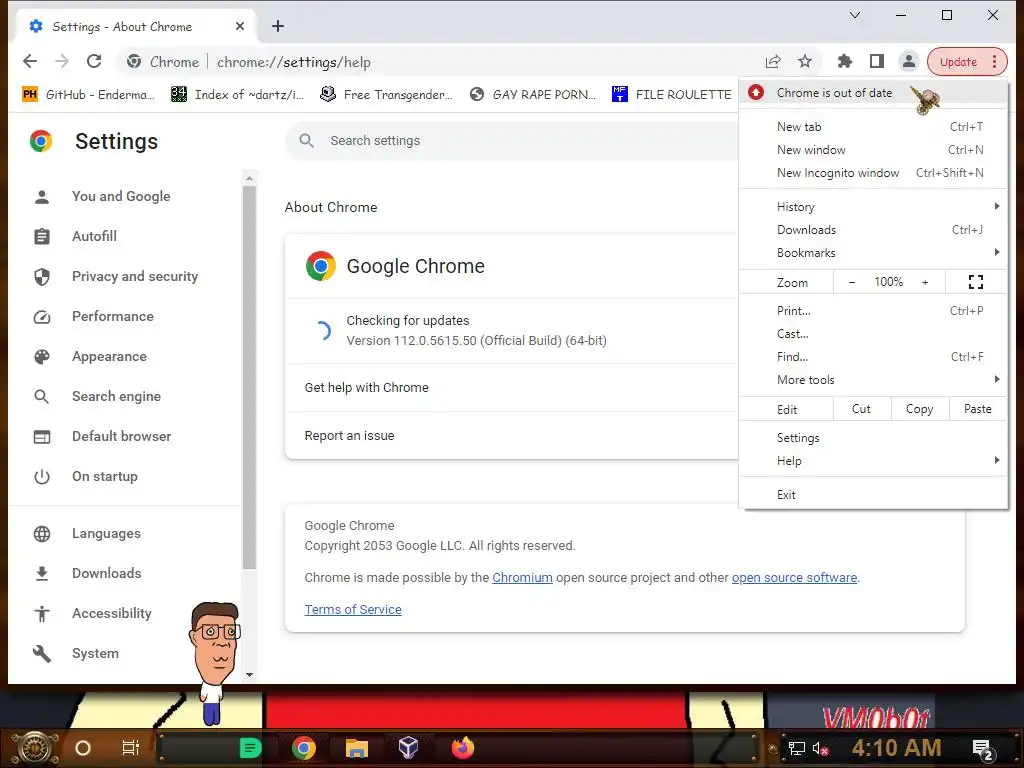Open Downloads from the Chrome menu
Viewport: 1024px width, 768px height.
pyautogui.click(x=874, y=229)
